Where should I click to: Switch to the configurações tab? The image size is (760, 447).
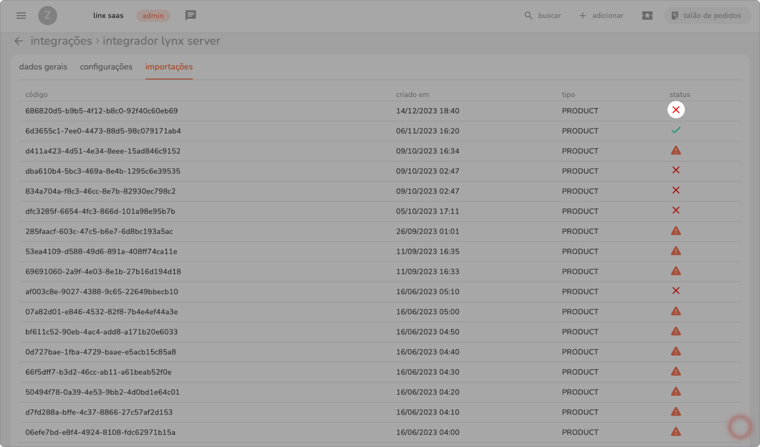106,67
